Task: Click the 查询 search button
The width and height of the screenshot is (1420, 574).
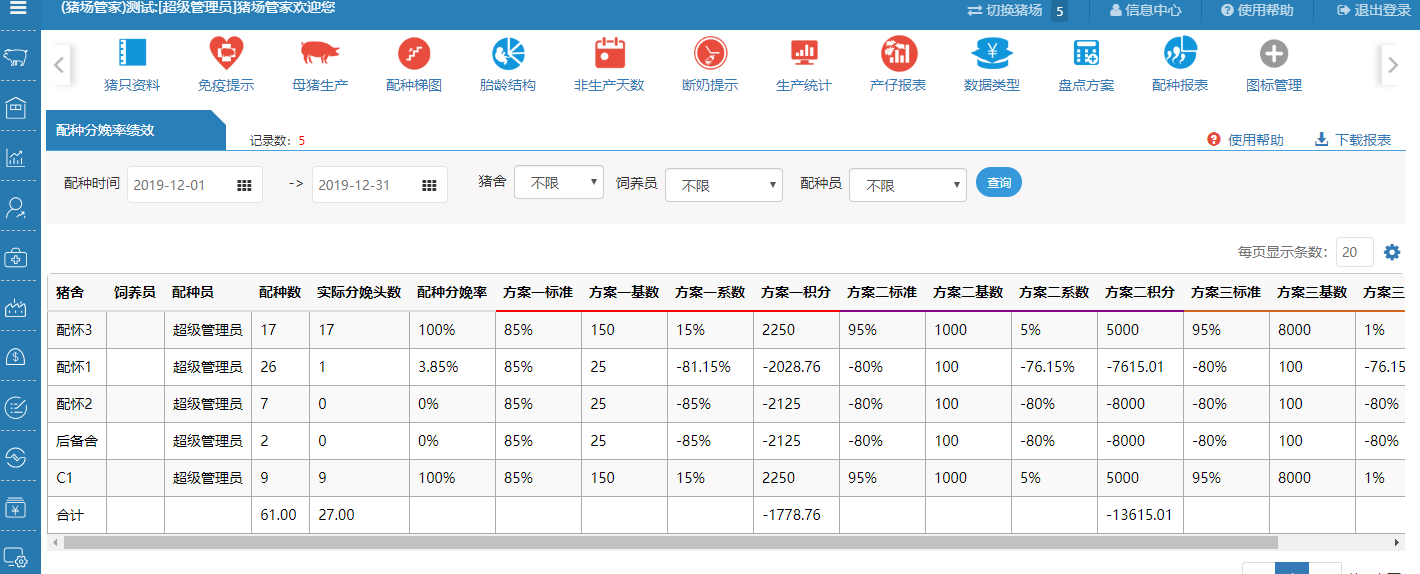Action: click(999, 183)
